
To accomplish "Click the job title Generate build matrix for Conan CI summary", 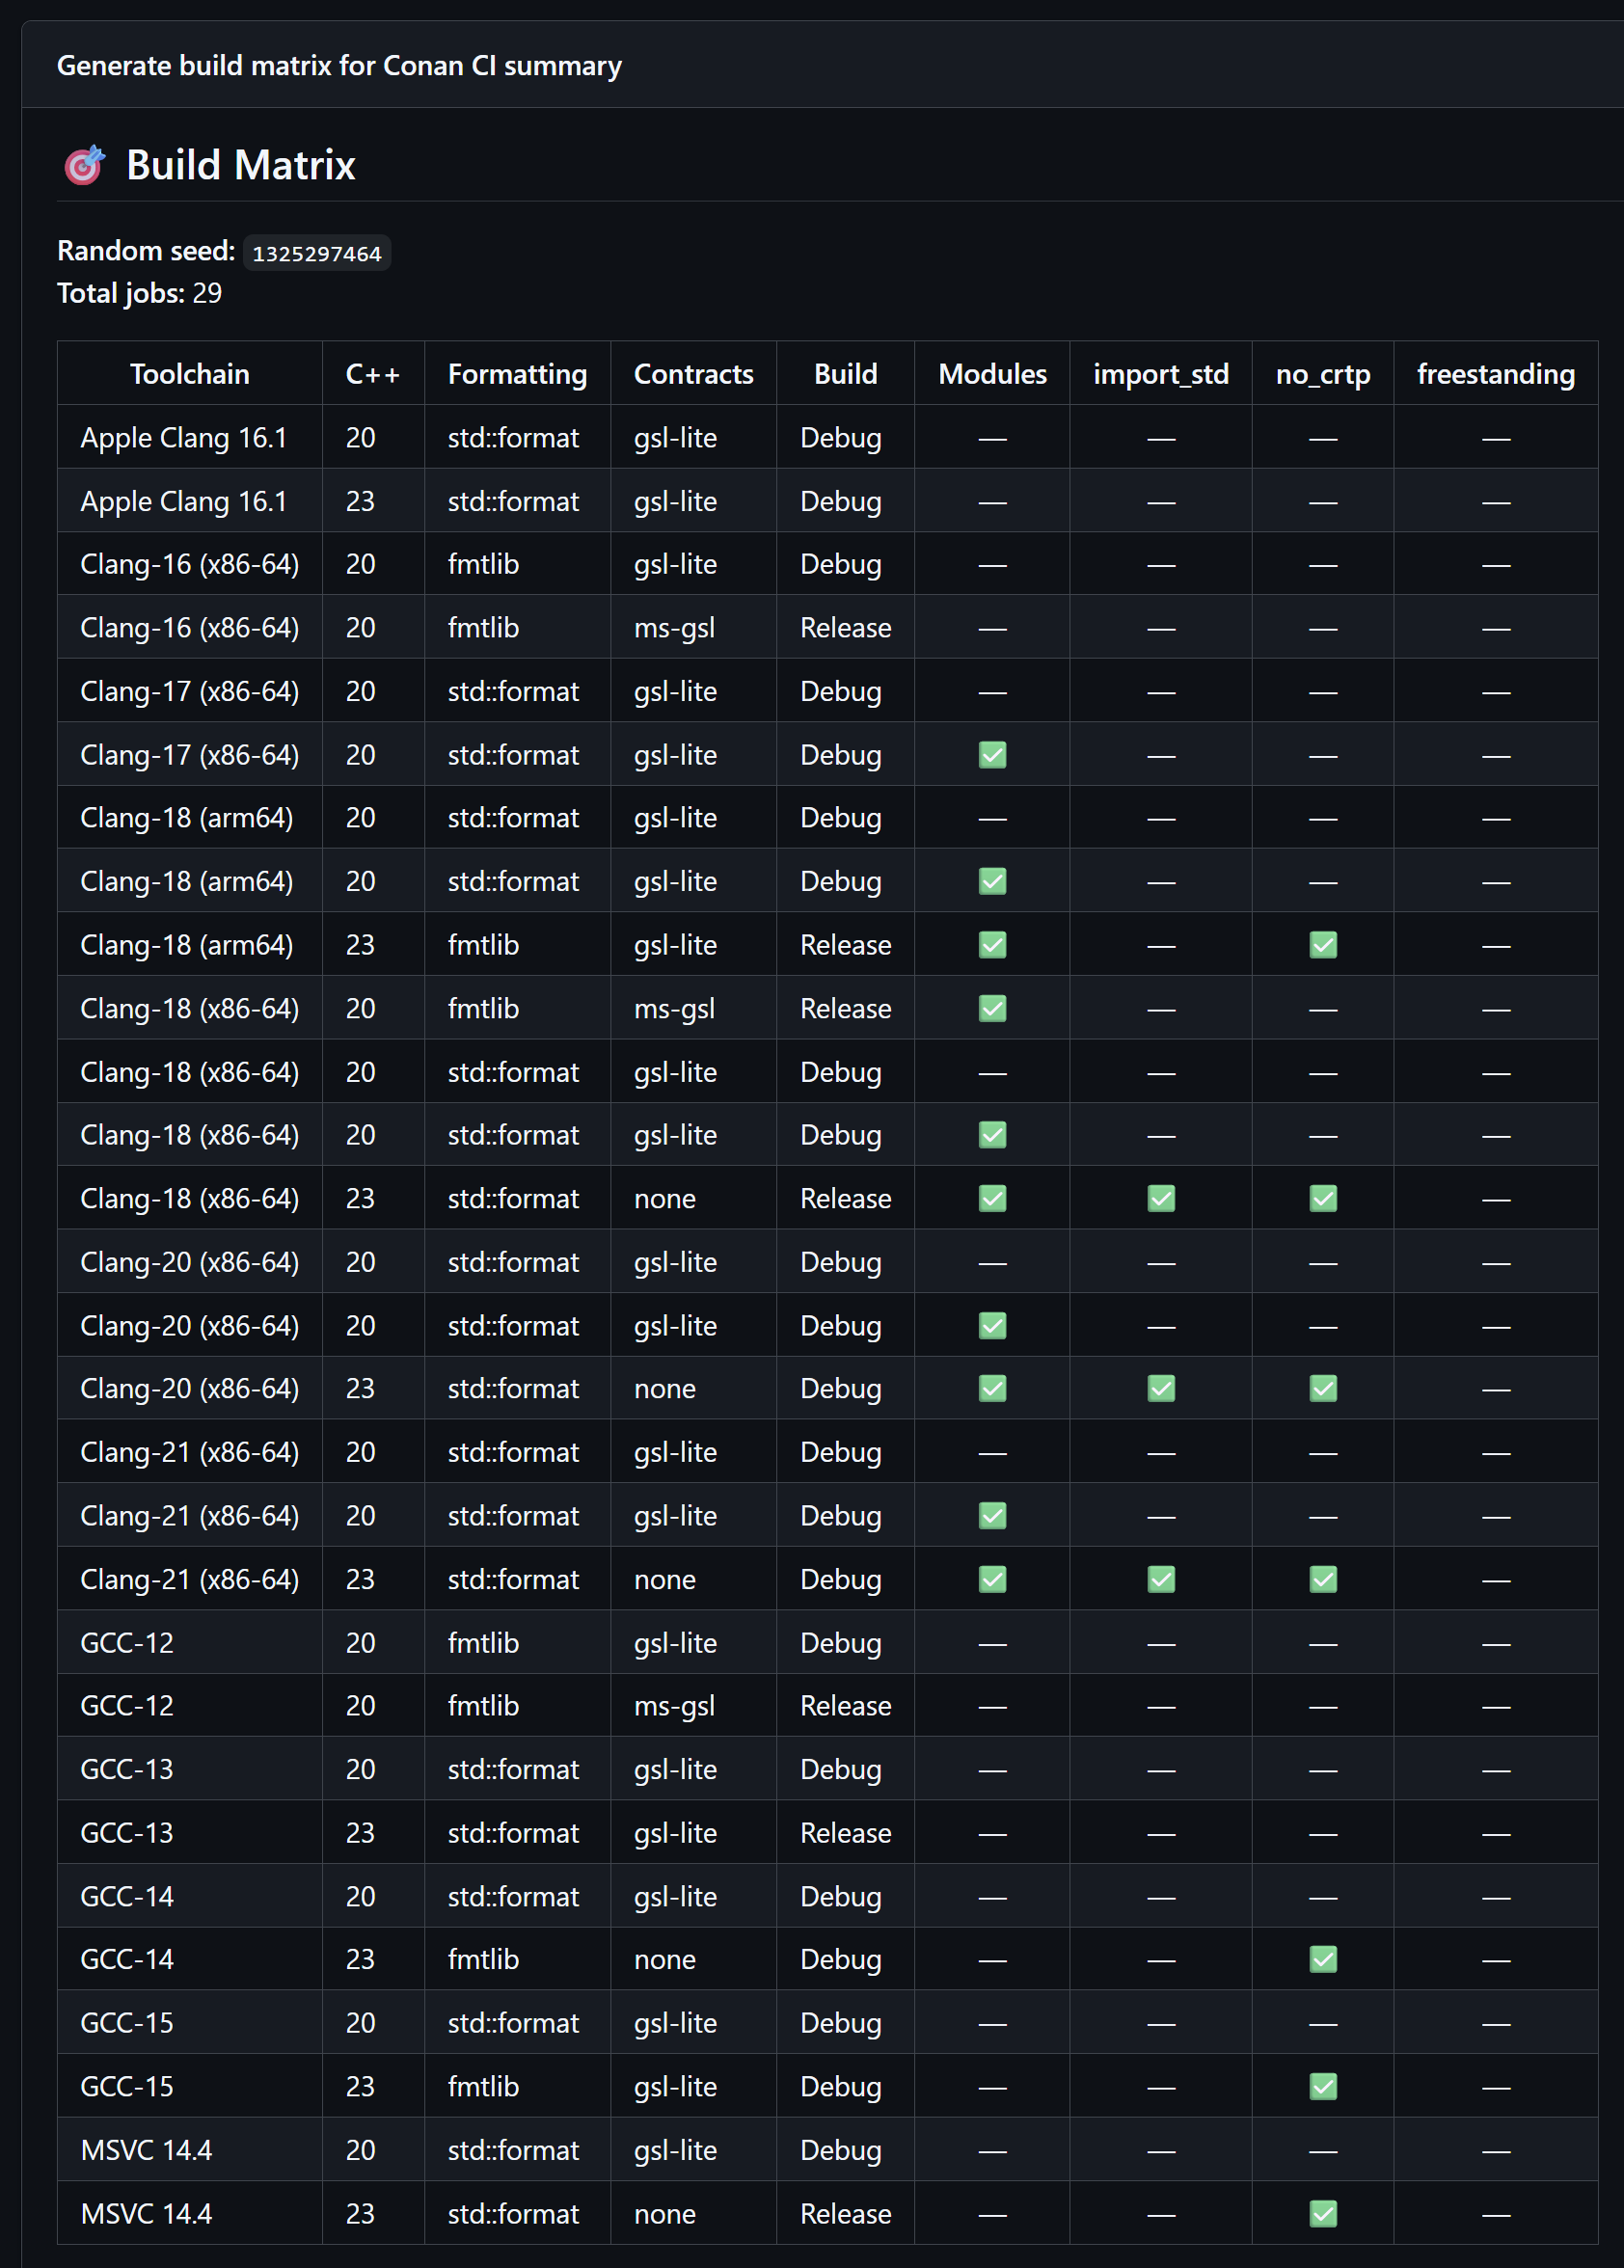I will (339, 66).
